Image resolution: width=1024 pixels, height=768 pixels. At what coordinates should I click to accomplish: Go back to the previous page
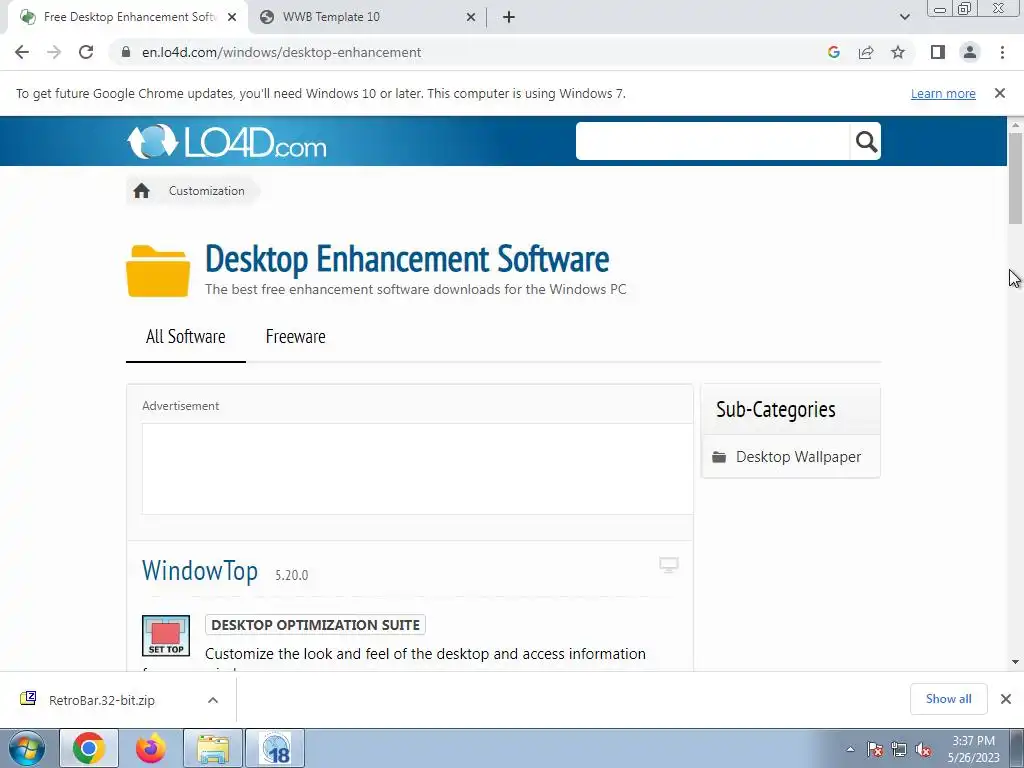(x=22, y=52)
